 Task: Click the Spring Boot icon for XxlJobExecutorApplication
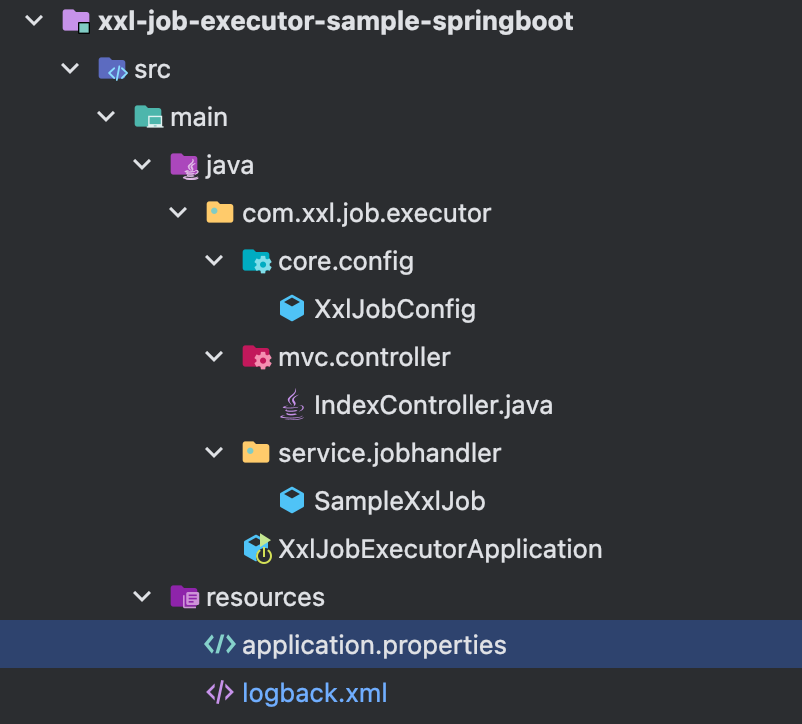pos(255,548)
